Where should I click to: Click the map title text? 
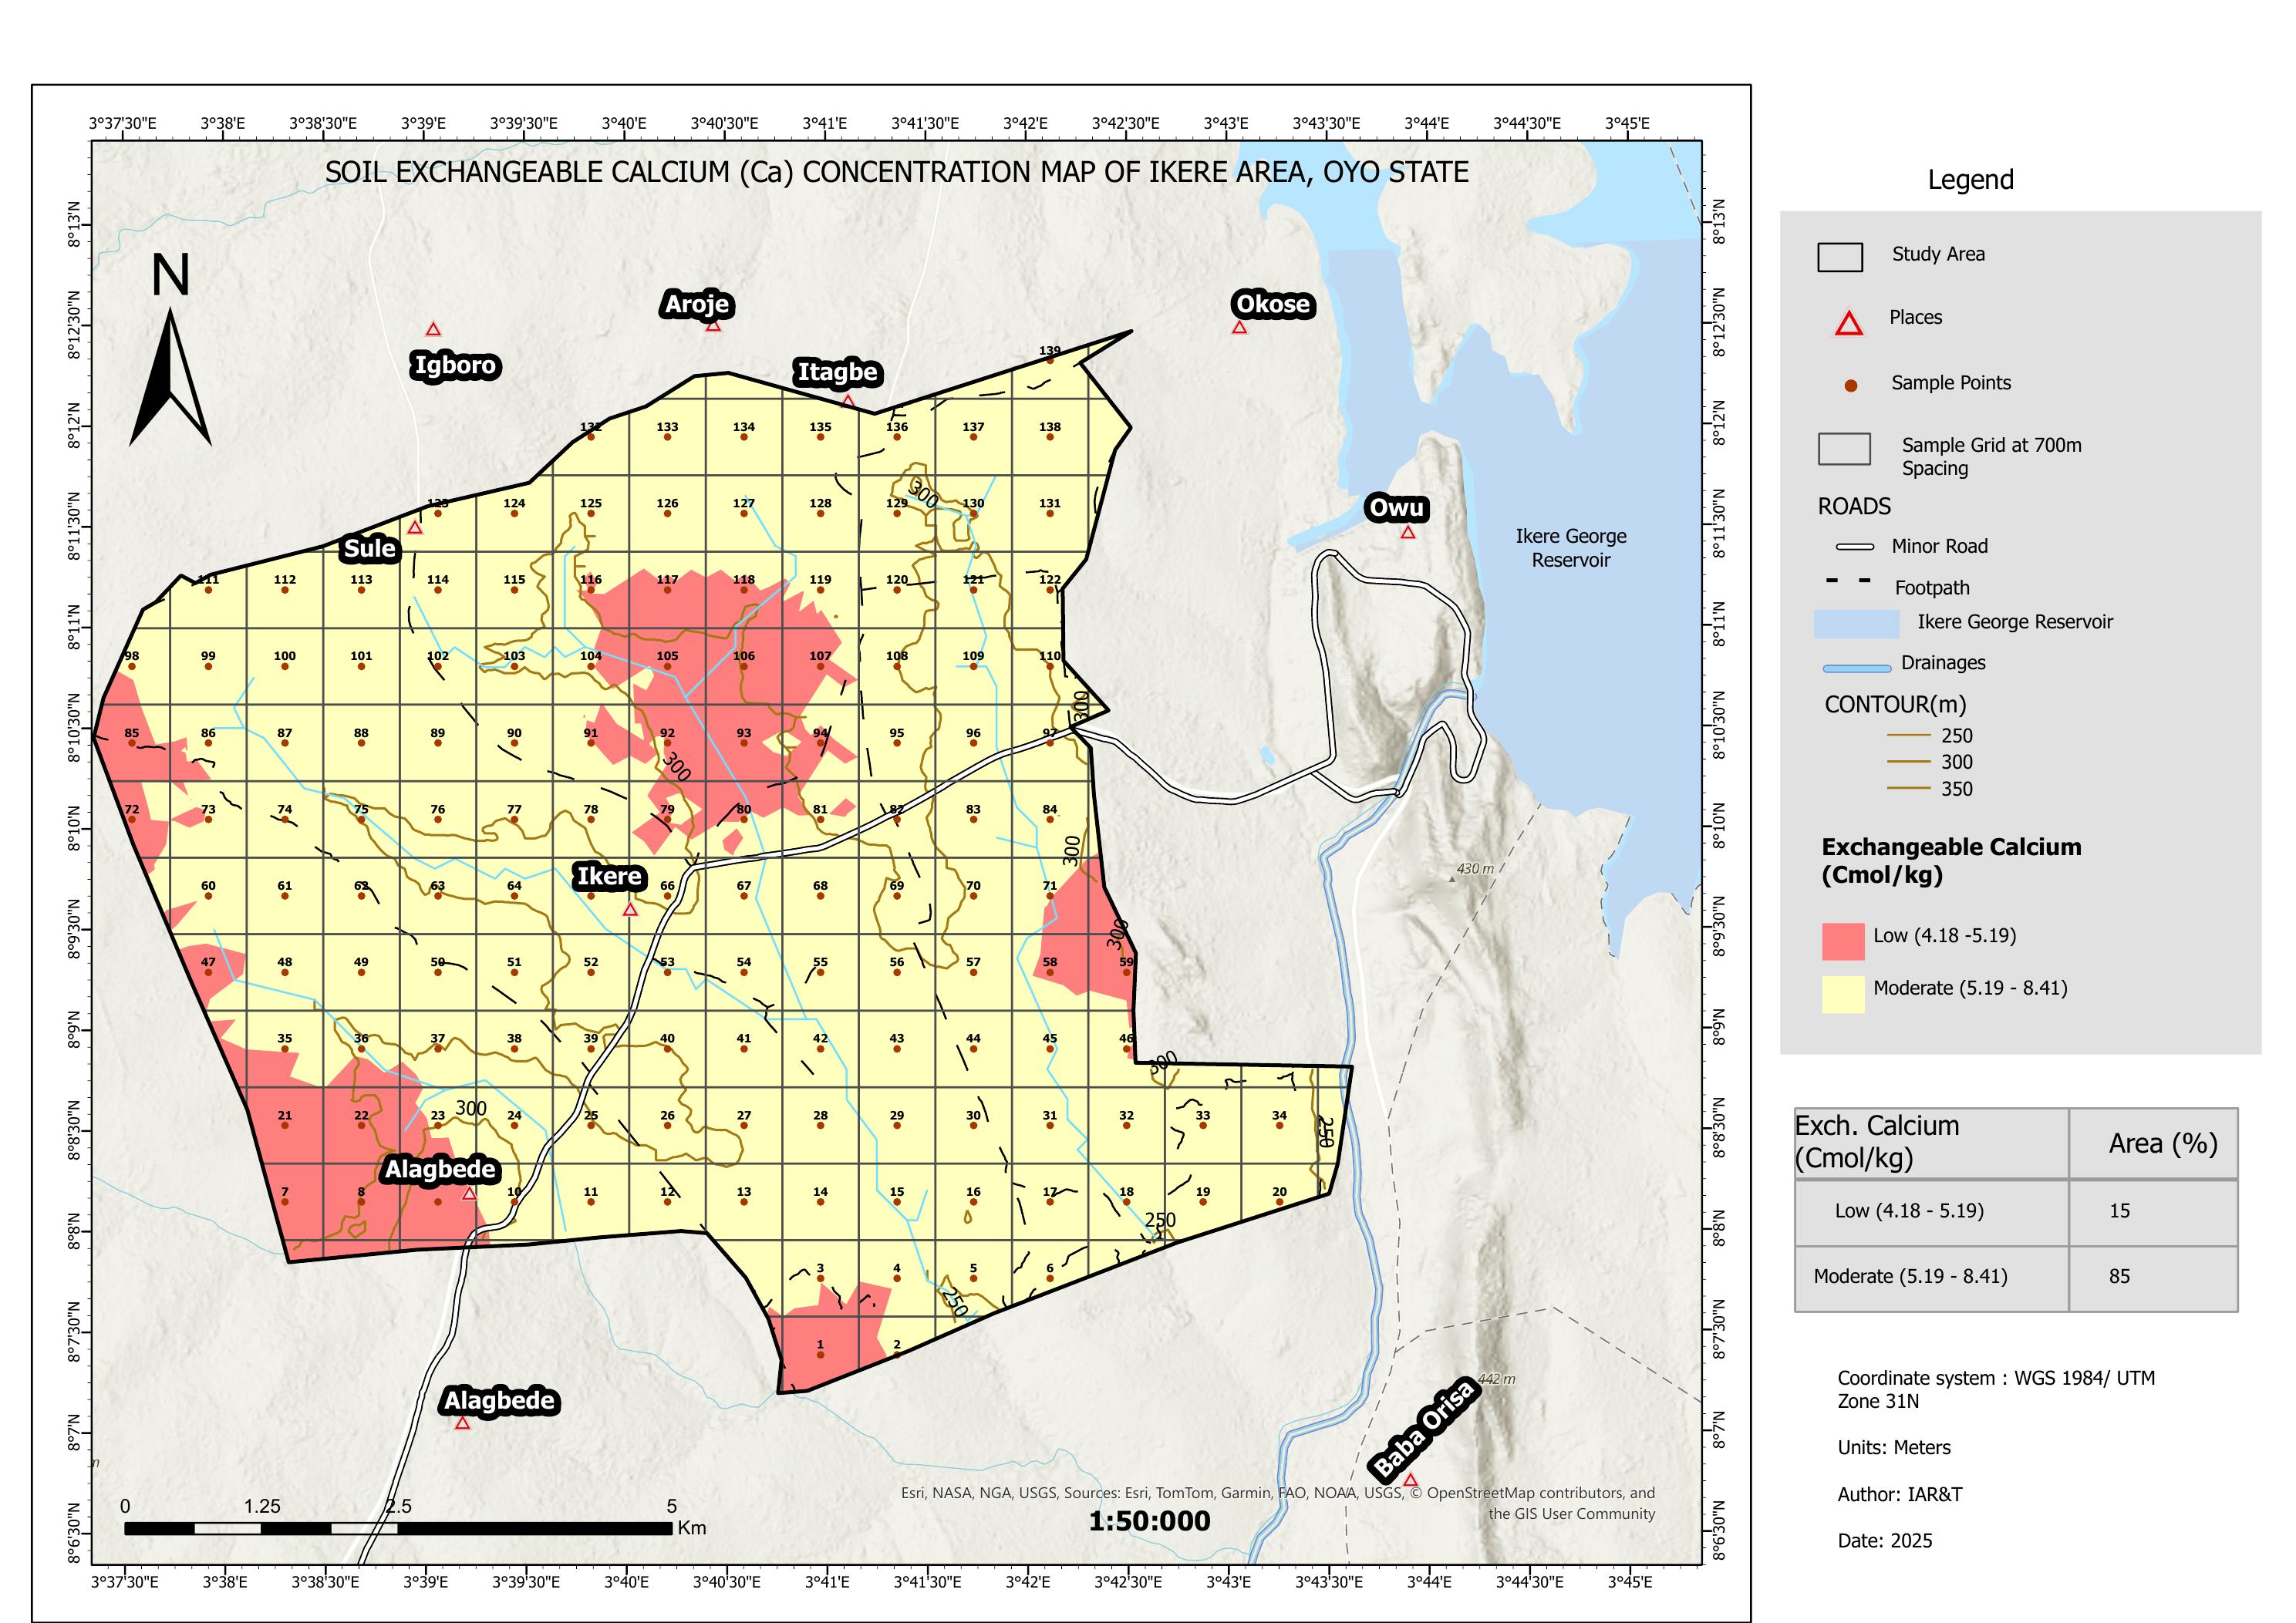coord(896,172)
